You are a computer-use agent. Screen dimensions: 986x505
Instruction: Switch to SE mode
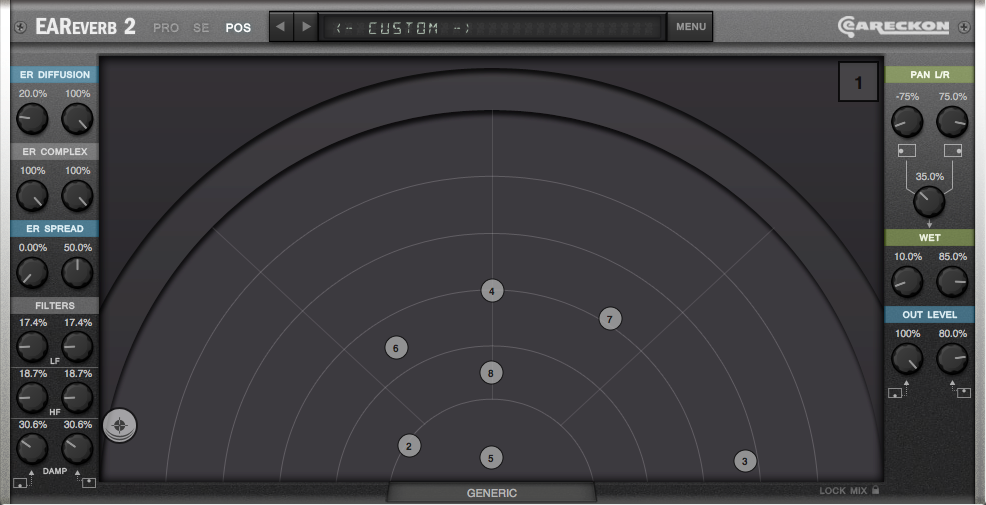pyautogui.click(x=201, y=28)
